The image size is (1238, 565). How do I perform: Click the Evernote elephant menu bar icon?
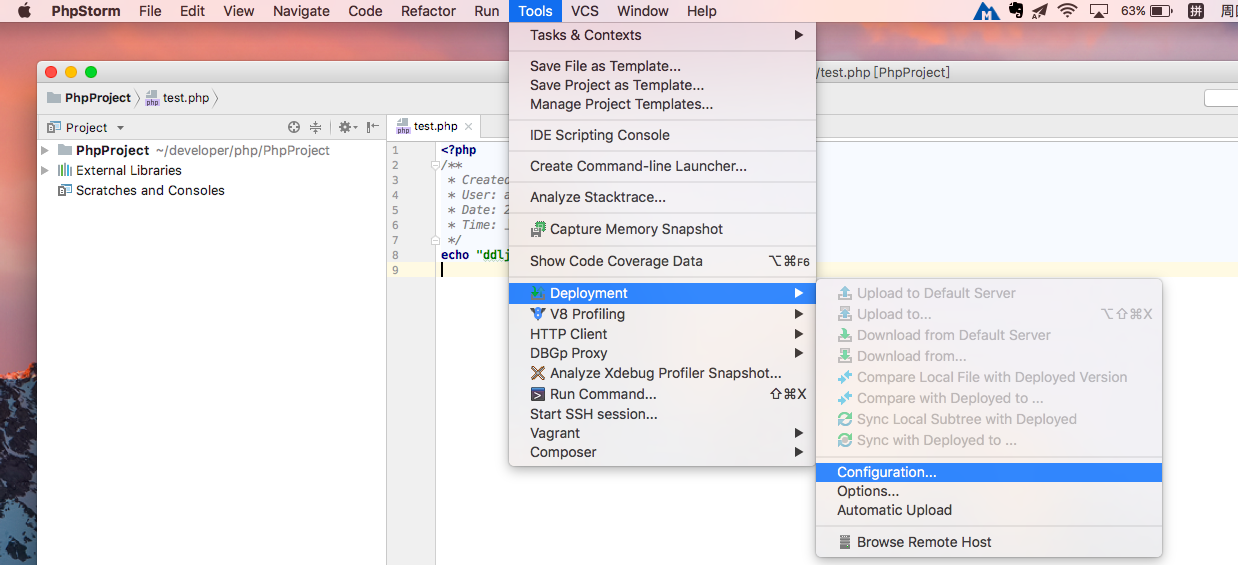click(1016, 11)
